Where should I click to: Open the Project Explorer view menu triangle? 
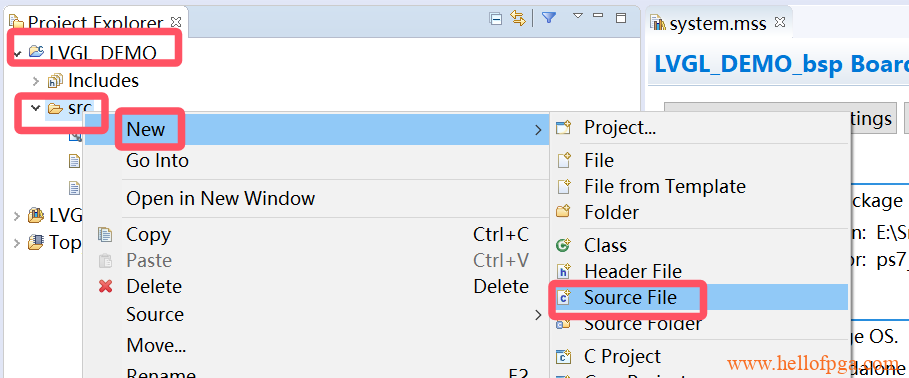pyautogui.click(x=577, y=16)
